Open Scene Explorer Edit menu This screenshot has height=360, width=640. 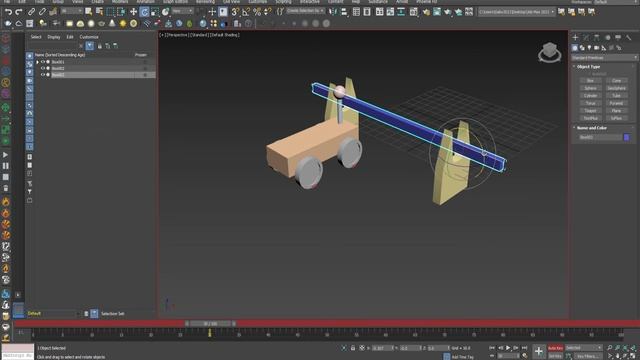pos(70,37)
